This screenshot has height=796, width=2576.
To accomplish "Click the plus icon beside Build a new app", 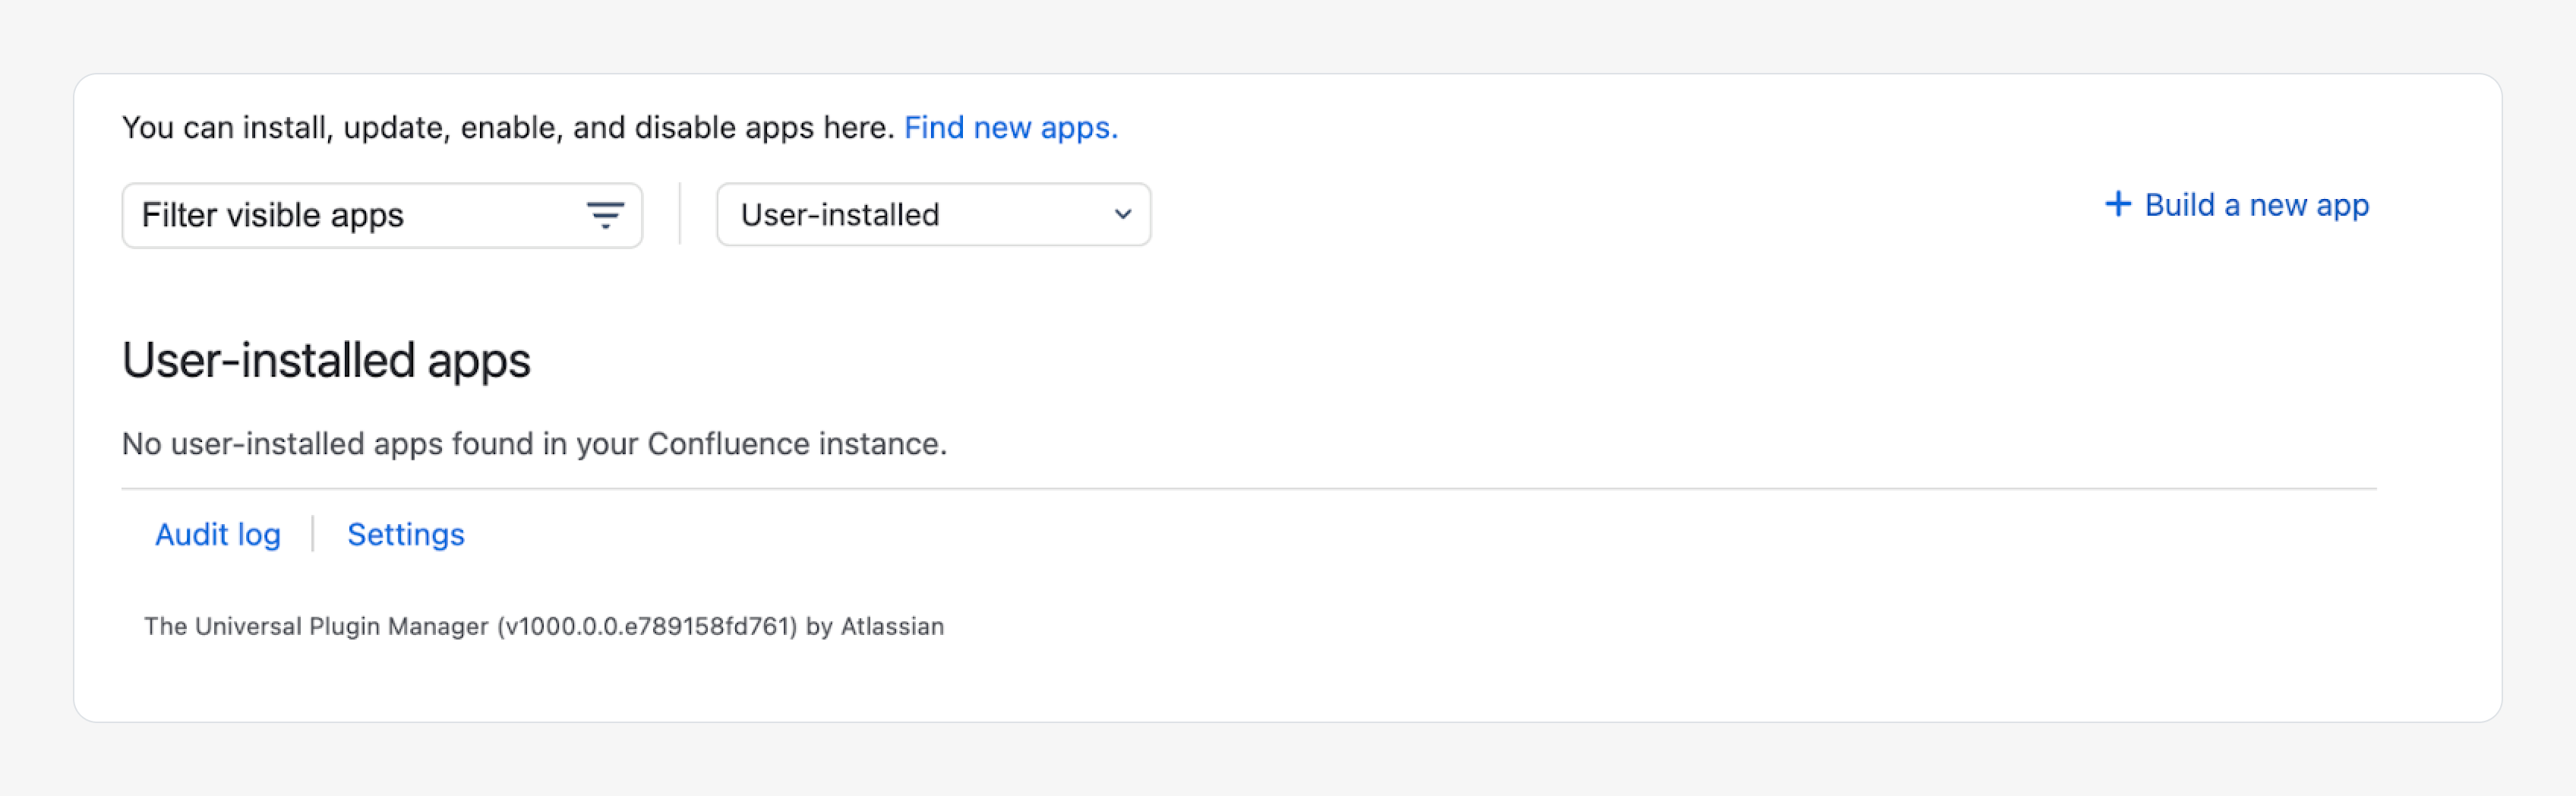I will 2117,204.
